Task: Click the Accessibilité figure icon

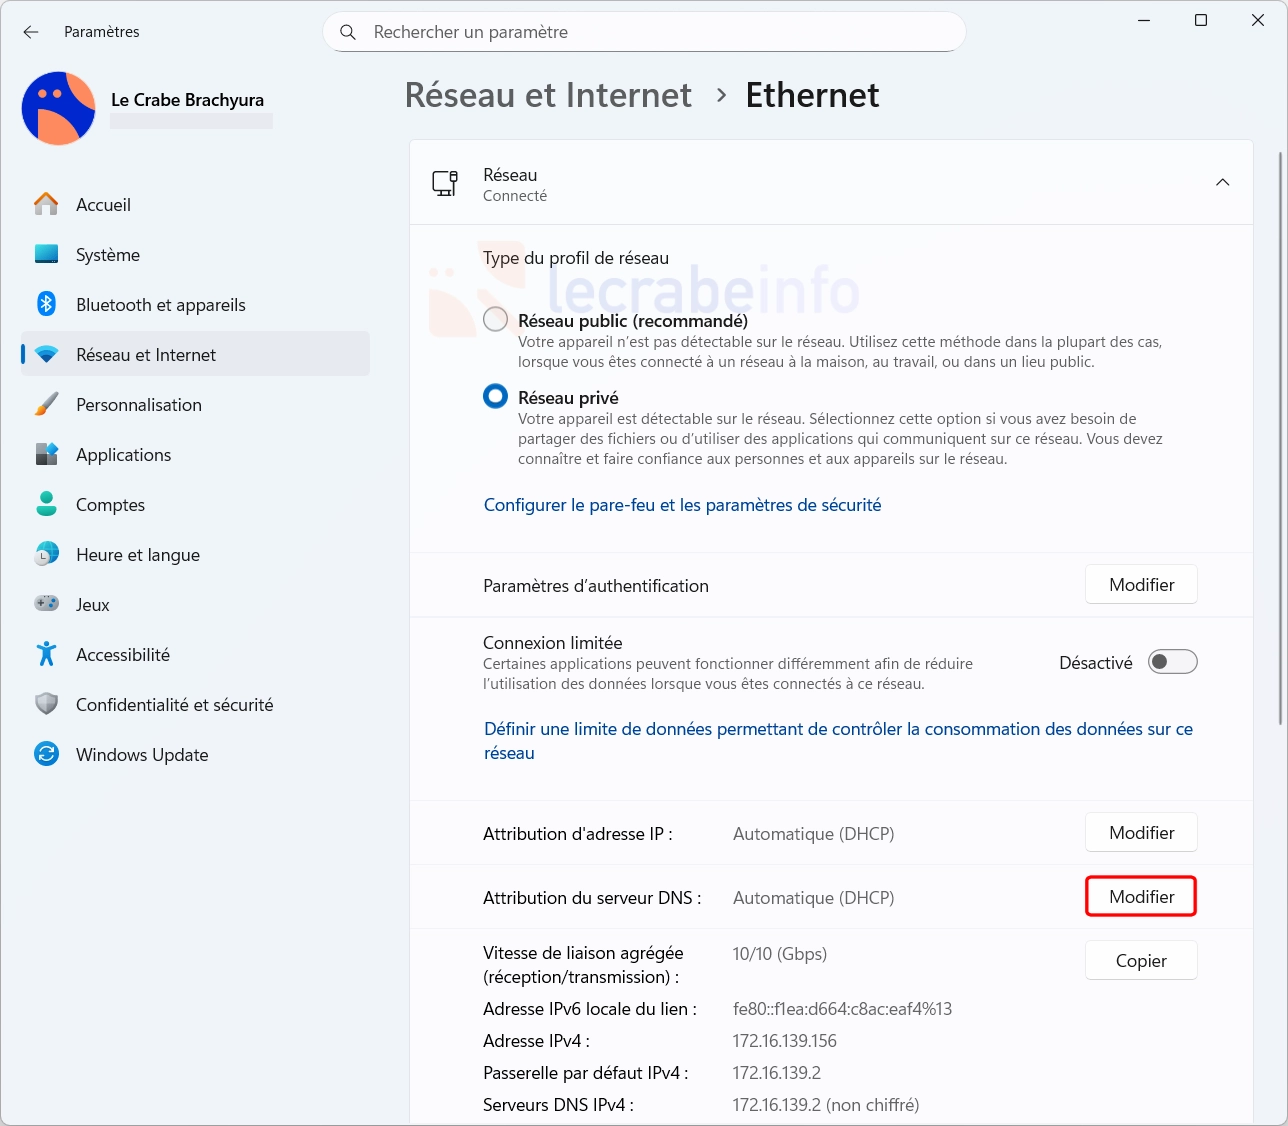Action: pos(46,654)
